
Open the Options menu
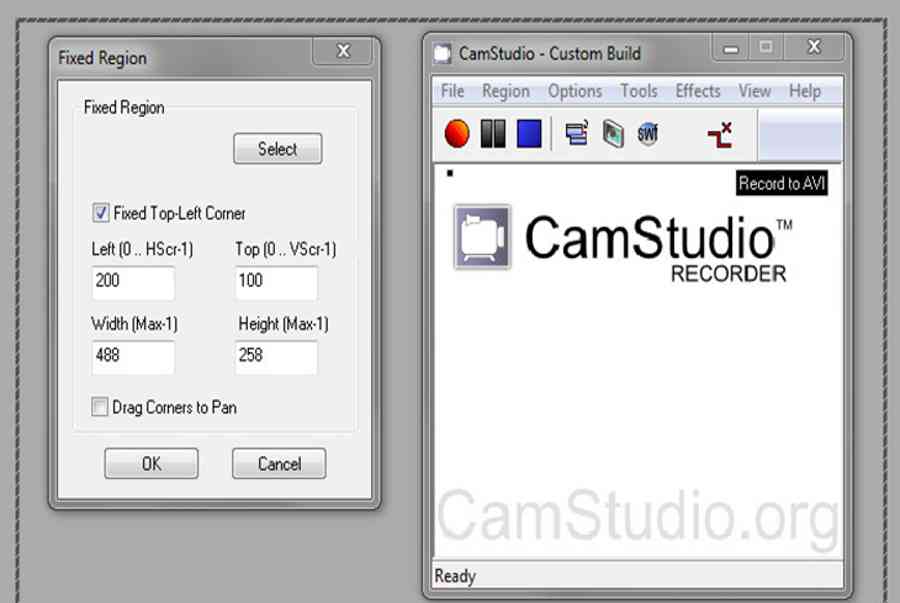pyautogui.click(x=575, y=91)
